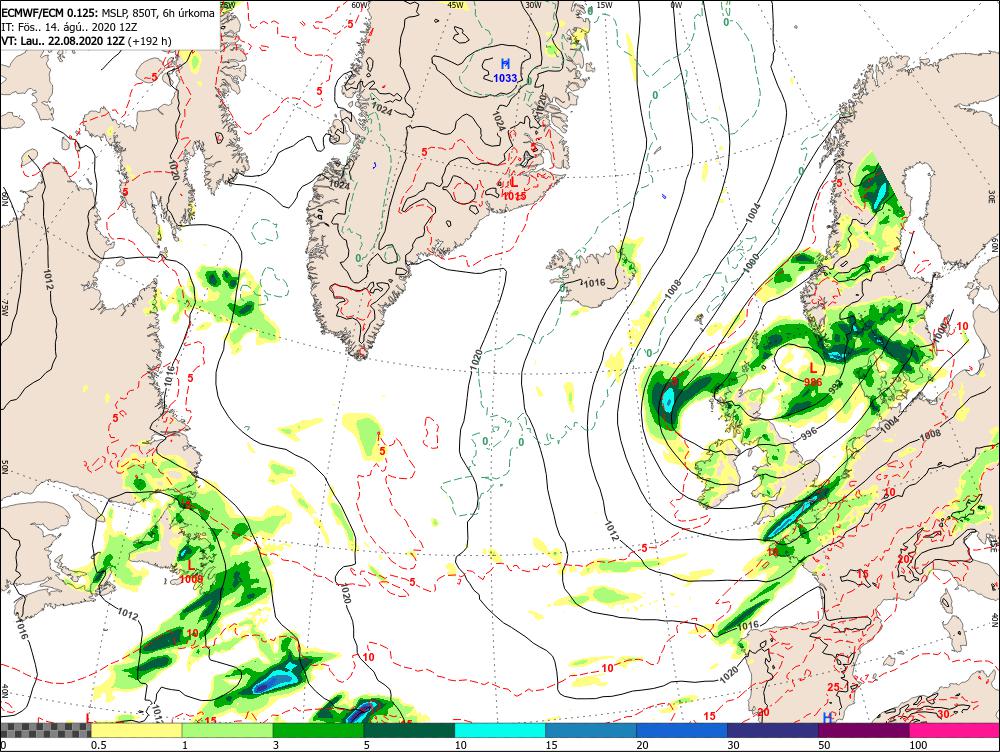Click the blue H marker near Spain's coast
This screenshot has width=1000, height=752.
pos(827,718)
